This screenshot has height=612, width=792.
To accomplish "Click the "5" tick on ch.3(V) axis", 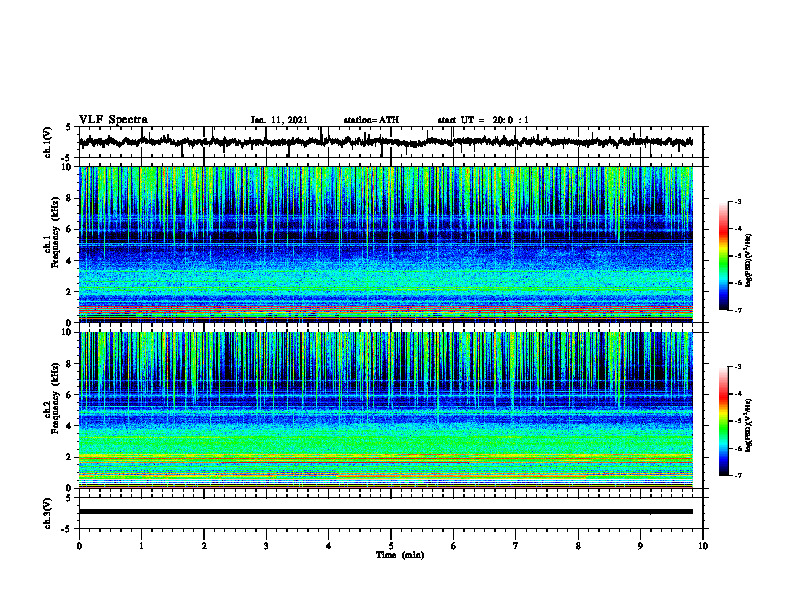I will pyautogui.click(x=69, y=498).
